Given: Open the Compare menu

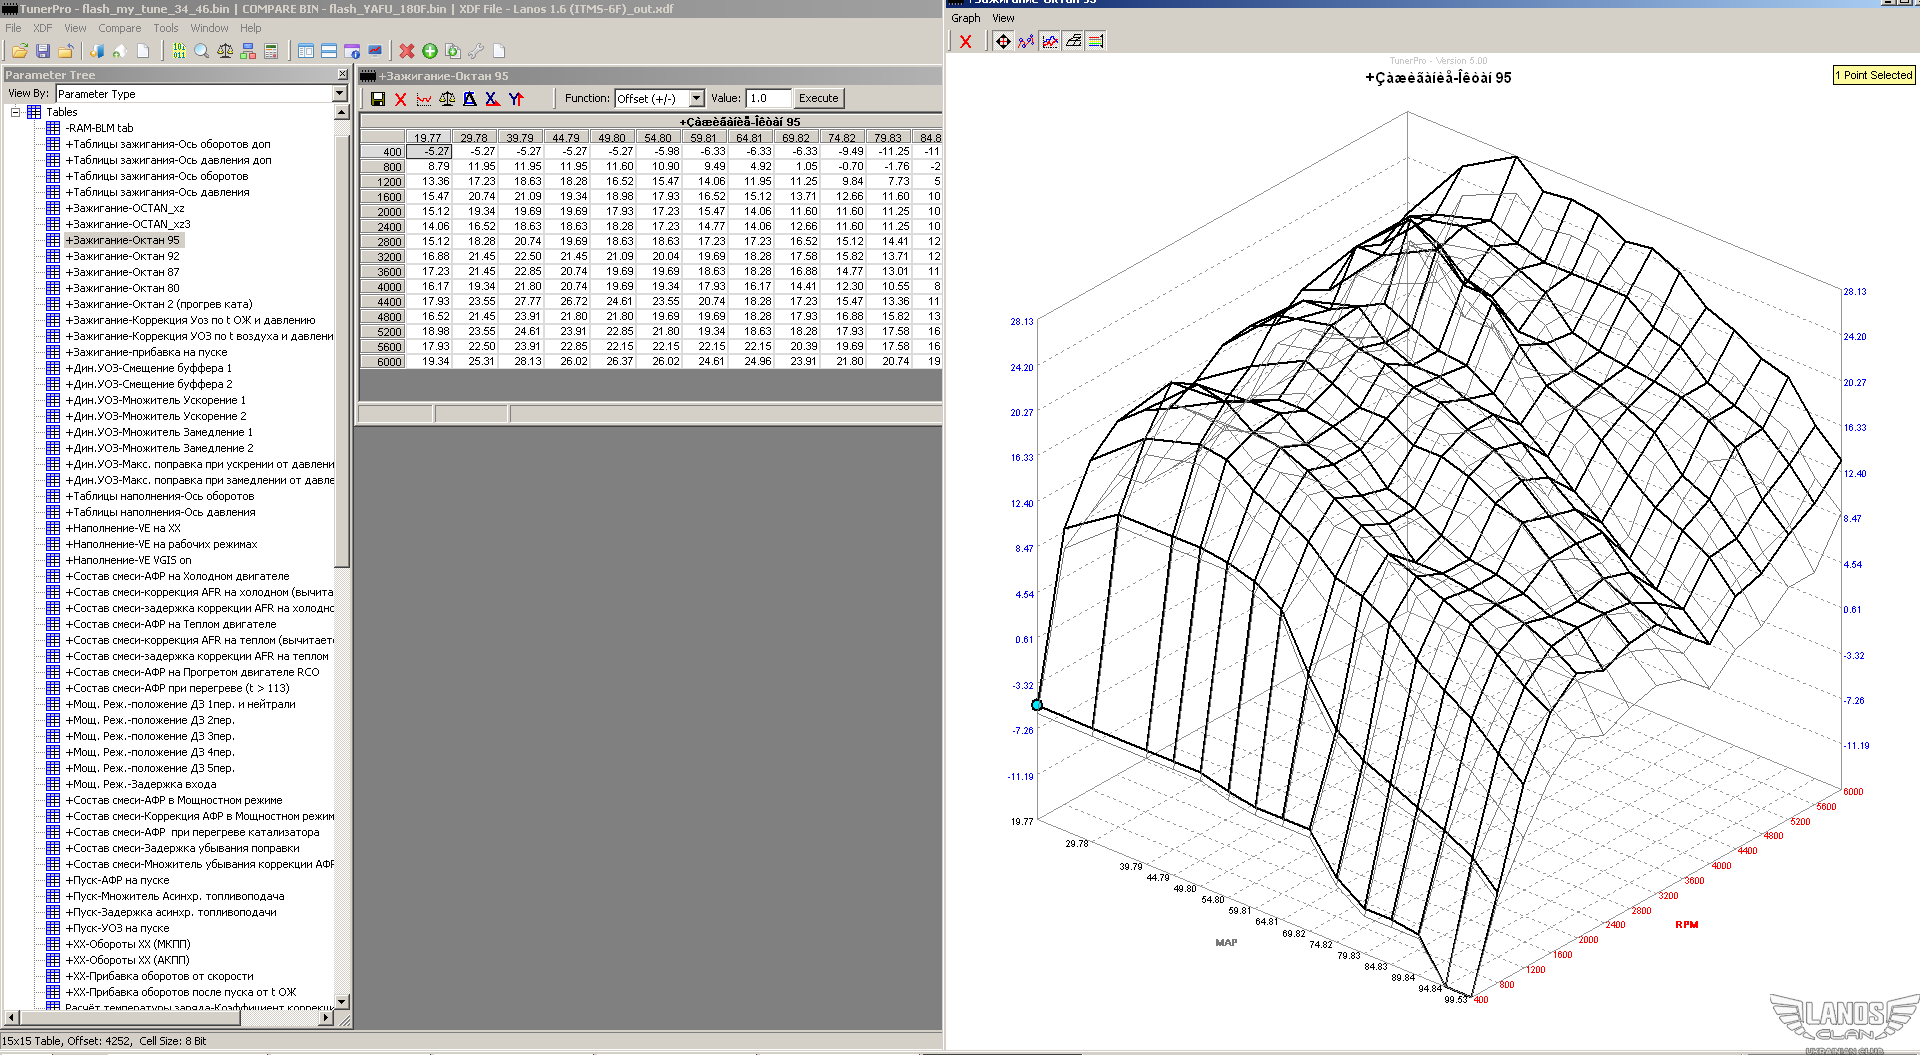Looking at the screenshot, I should [x=119, y=28].
